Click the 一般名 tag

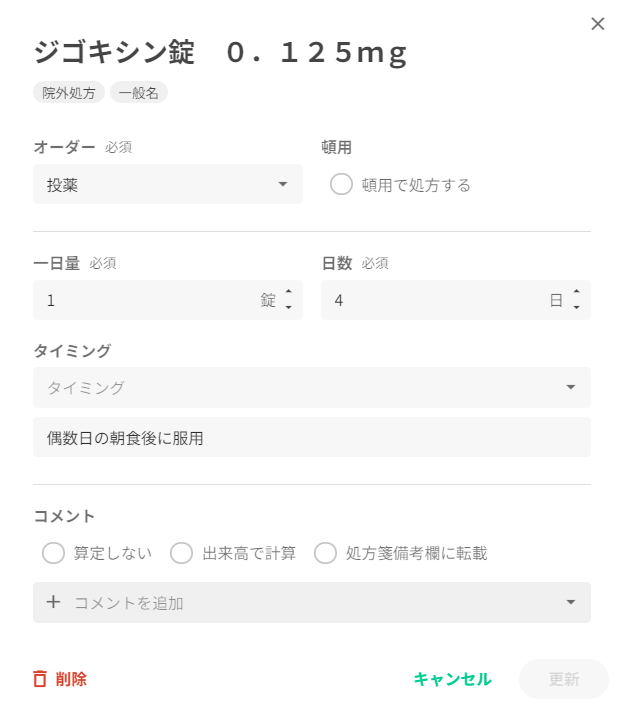(x=138, y=93)
